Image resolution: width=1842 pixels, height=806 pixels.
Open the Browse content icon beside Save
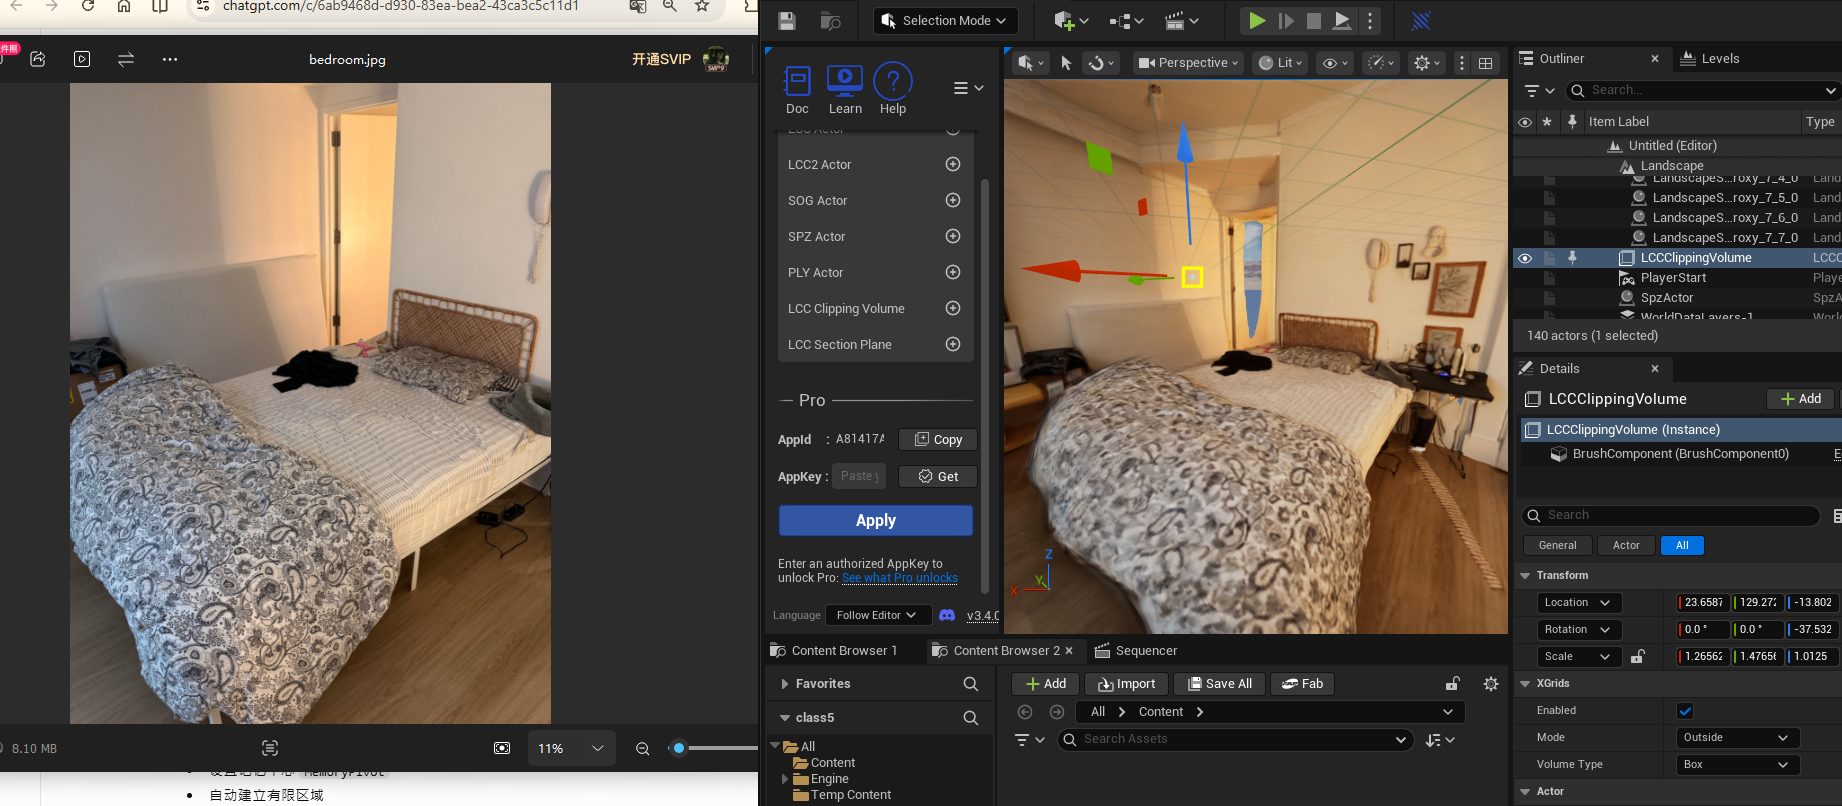pyautogui.click(x=830, y=21)
